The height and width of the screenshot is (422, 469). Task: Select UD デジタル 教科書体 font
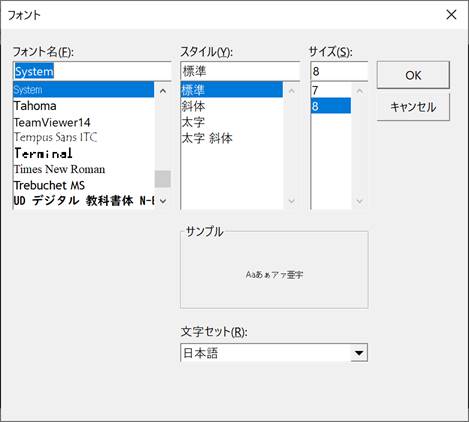(84, 201)
